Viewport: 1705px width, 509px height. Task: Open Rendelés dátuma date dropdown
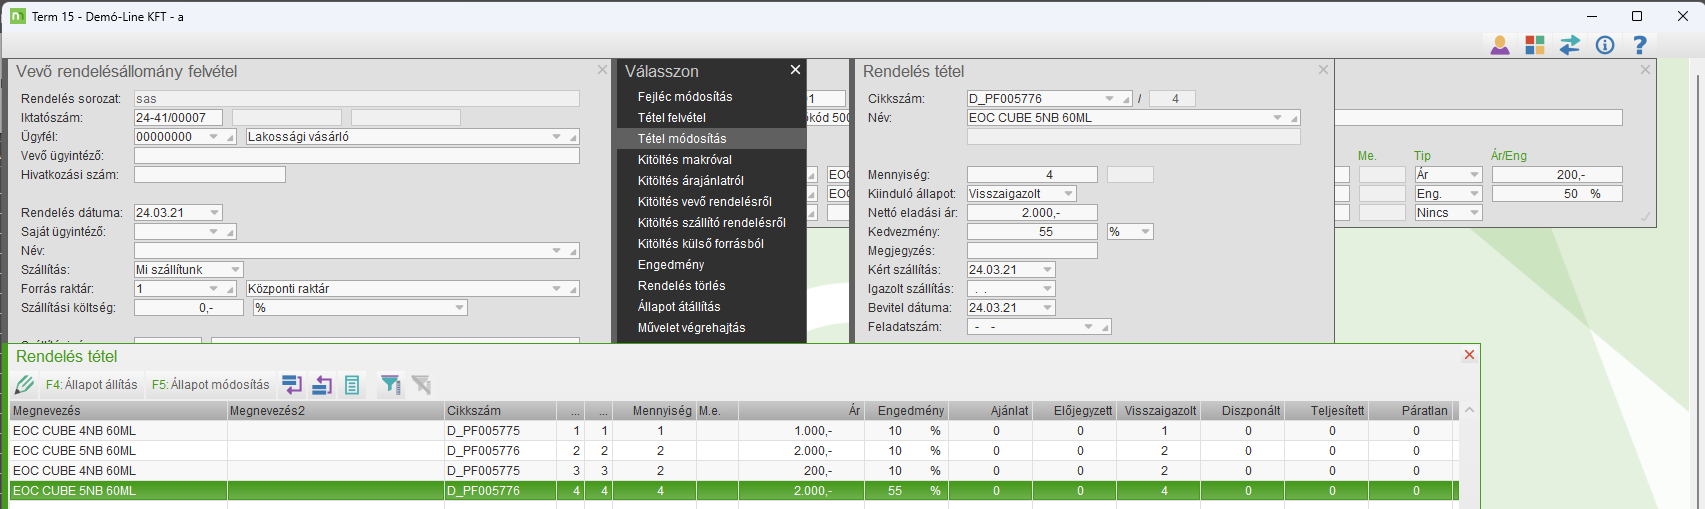(x=214, y=213)
